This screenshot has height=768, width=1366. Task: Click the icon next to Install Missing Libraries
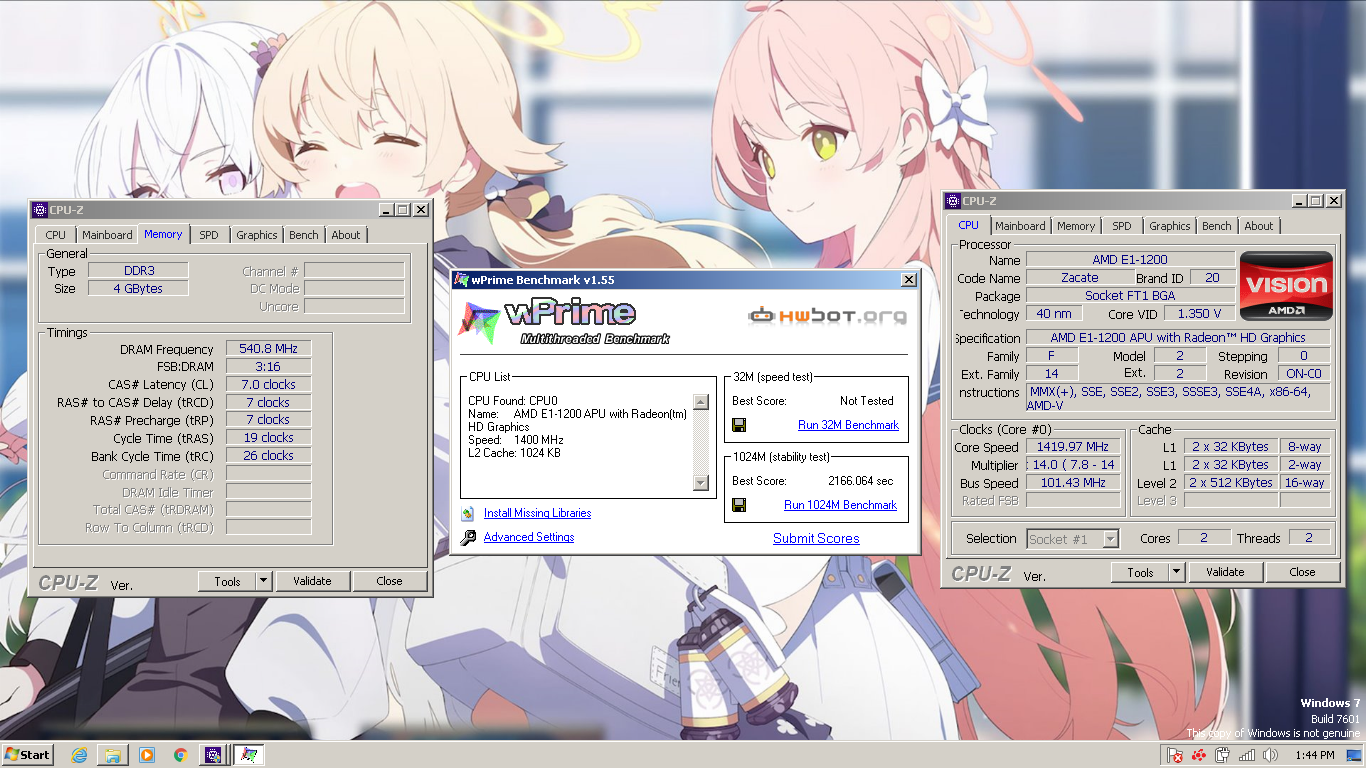tap(467, 513)
